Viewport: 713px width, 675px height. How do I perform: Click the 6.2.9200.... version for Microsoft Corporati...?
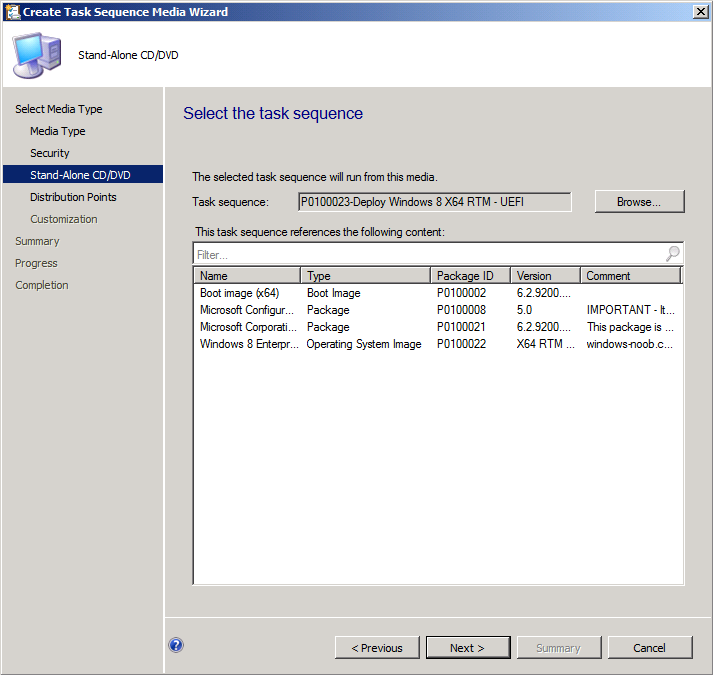pos(543,327)
